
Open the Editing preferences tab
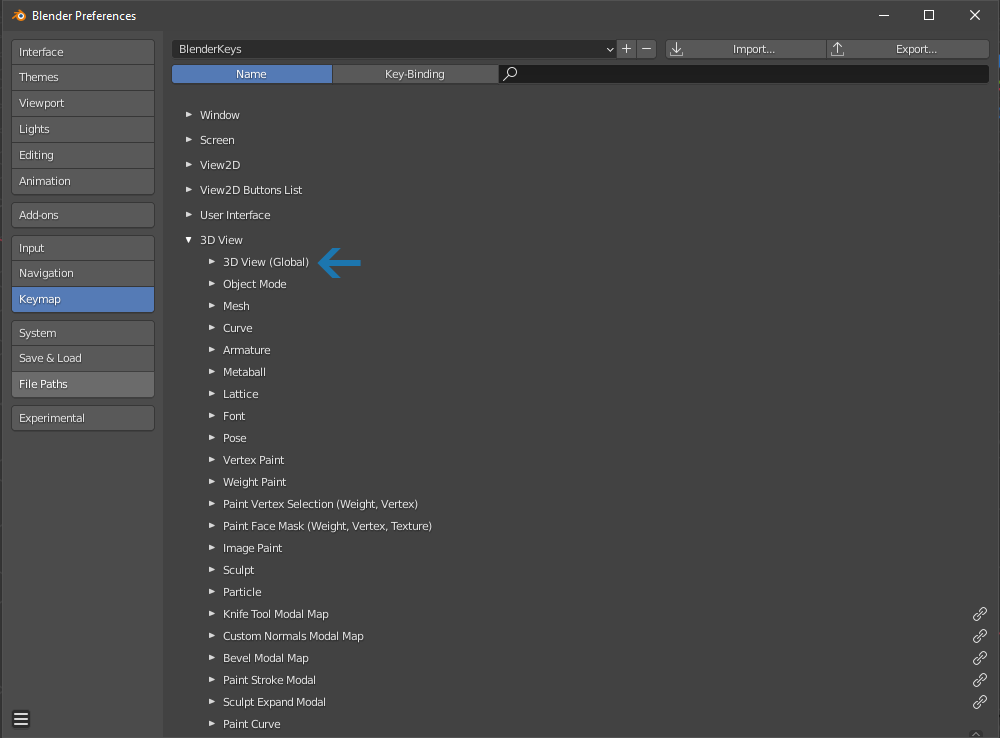(83, 156)
